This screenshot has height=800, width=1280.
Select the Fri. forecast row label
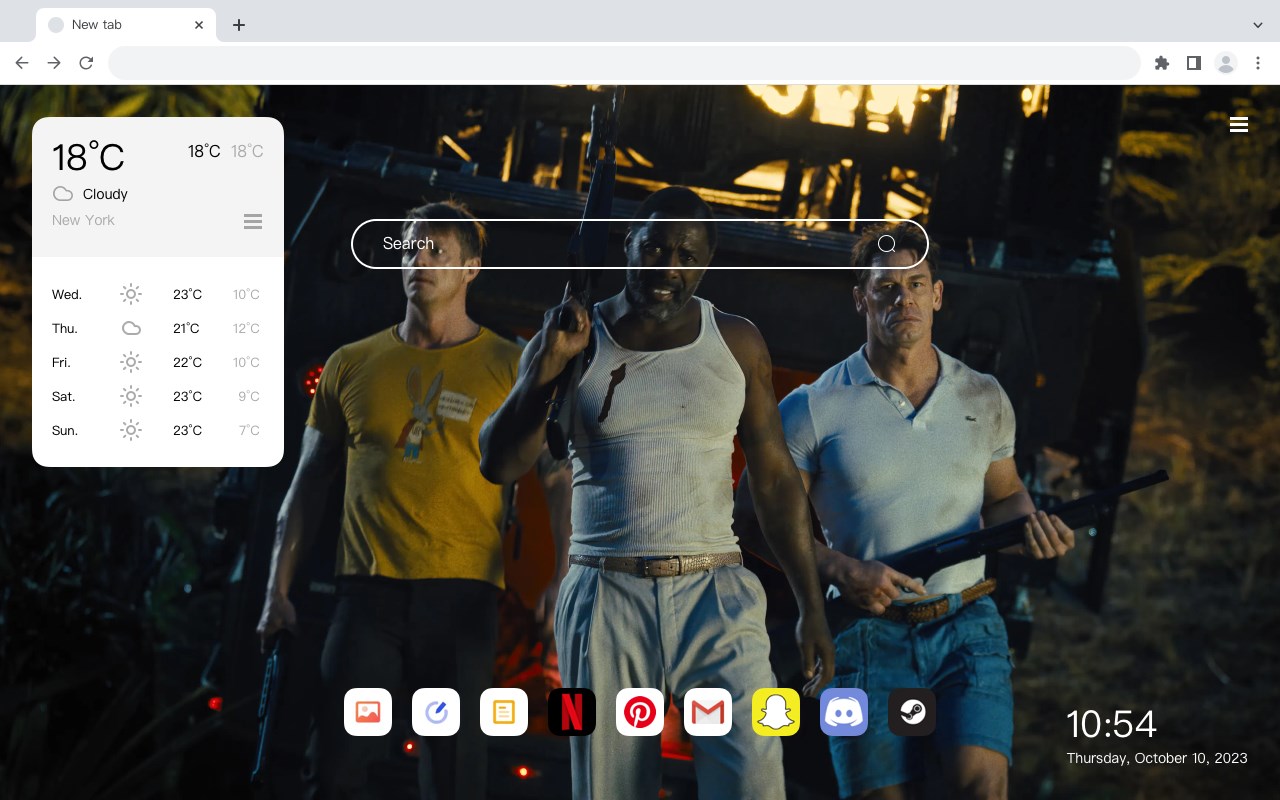click(61, 362)
